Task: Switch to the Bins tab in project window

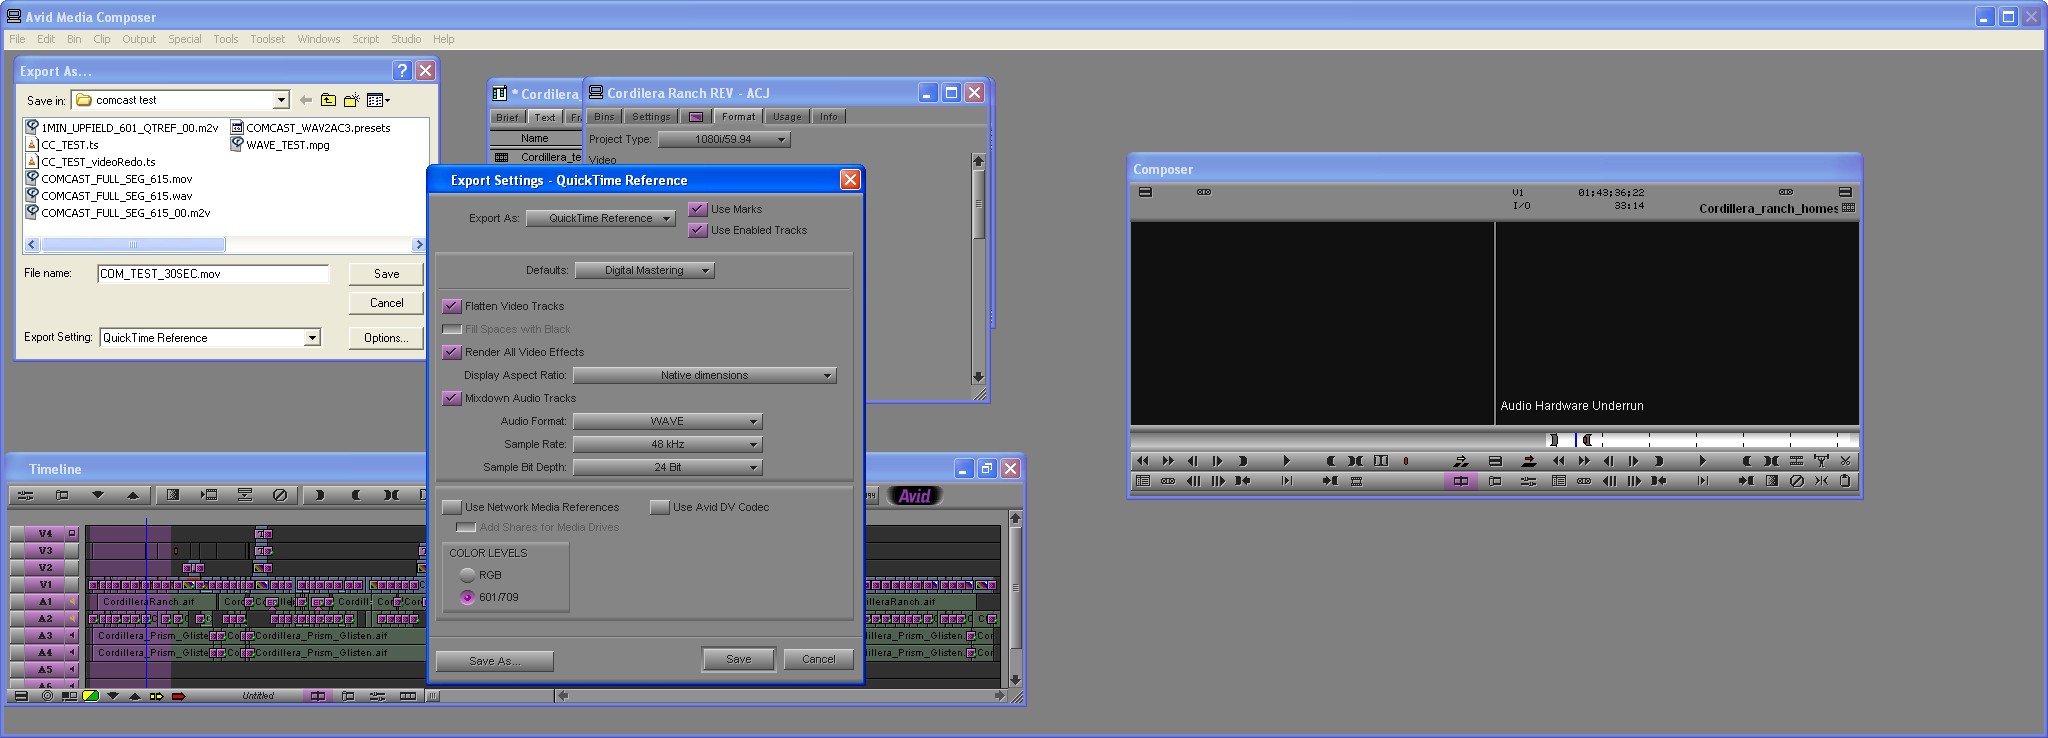Action: (x=604, y=117)
